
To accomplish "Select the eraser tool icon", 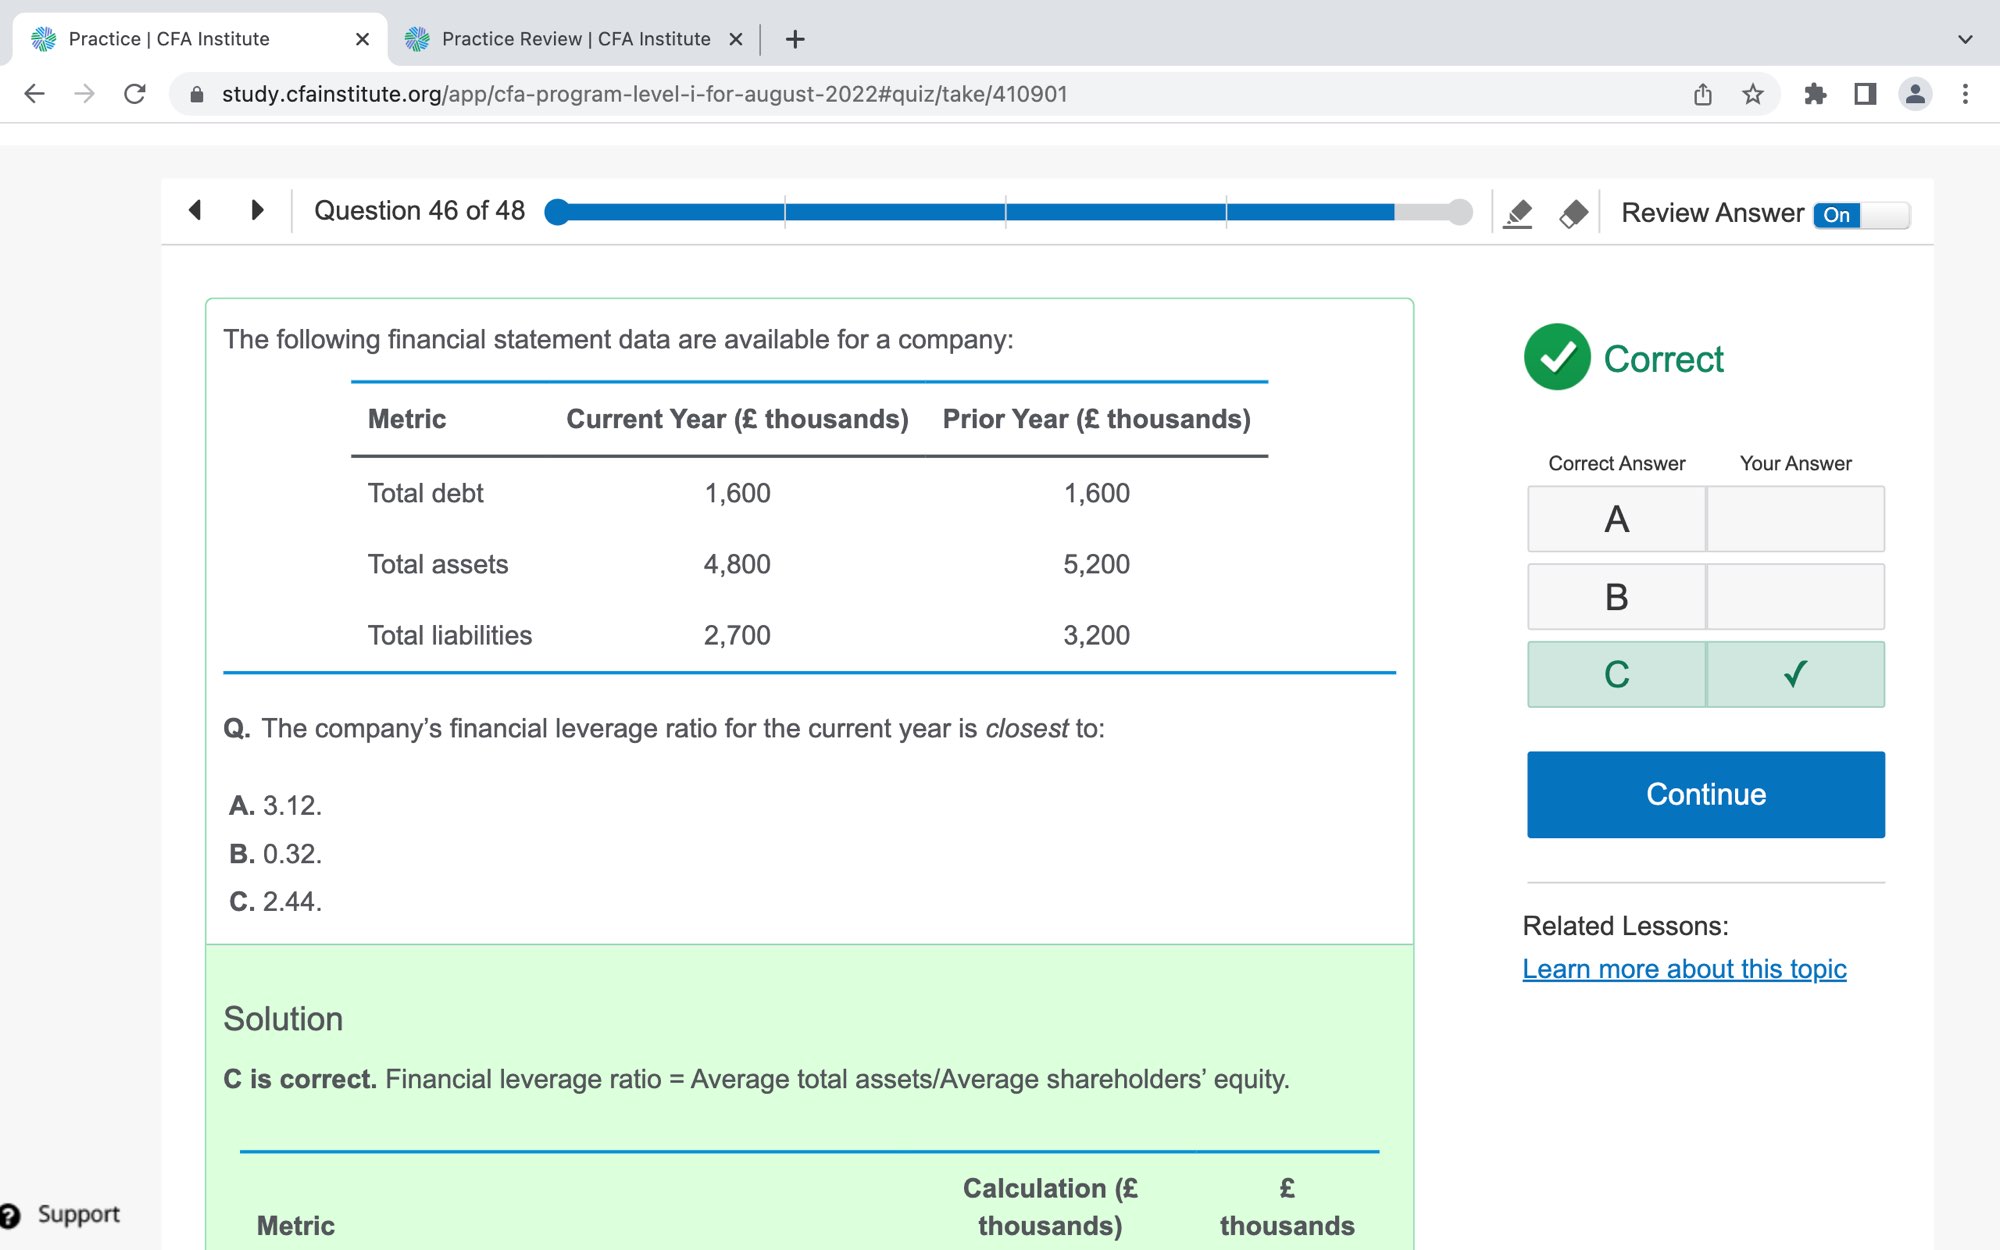I will tap(1573, 213).
